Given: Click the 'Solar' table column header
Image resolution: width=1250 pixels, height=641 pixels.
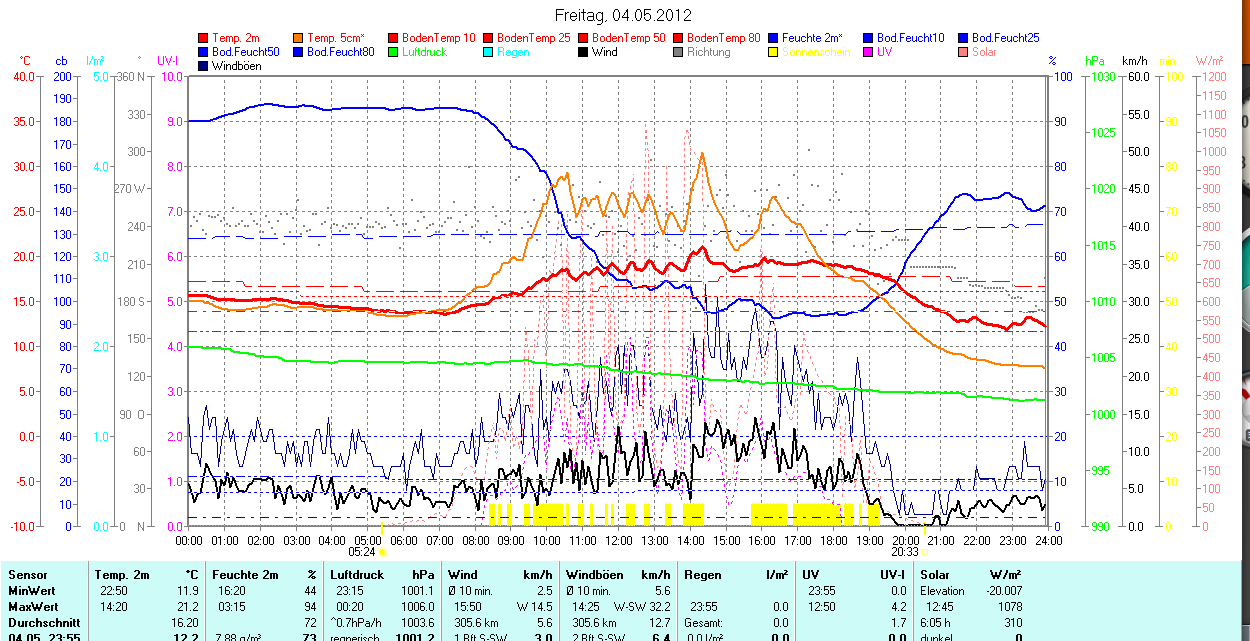Looking at the screenshot, I should pos(935,575).
